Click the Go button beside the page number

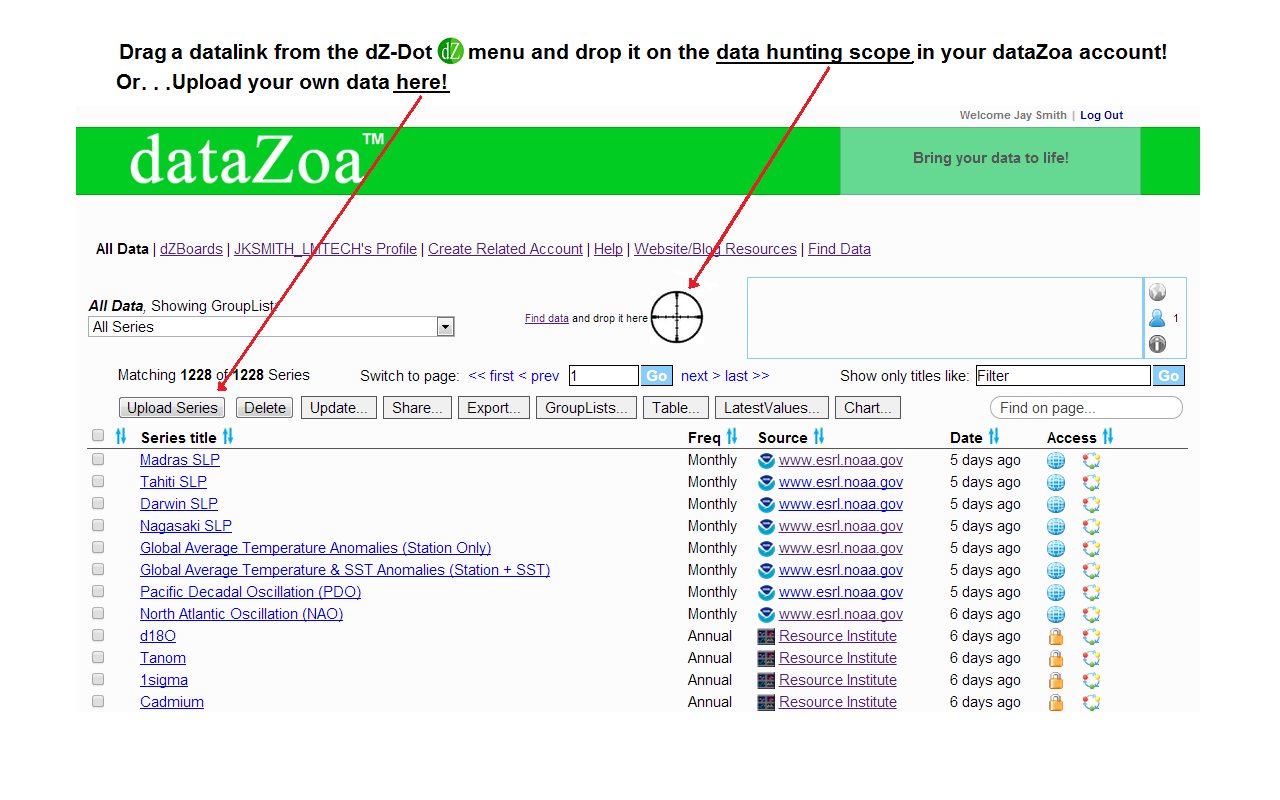657,376
